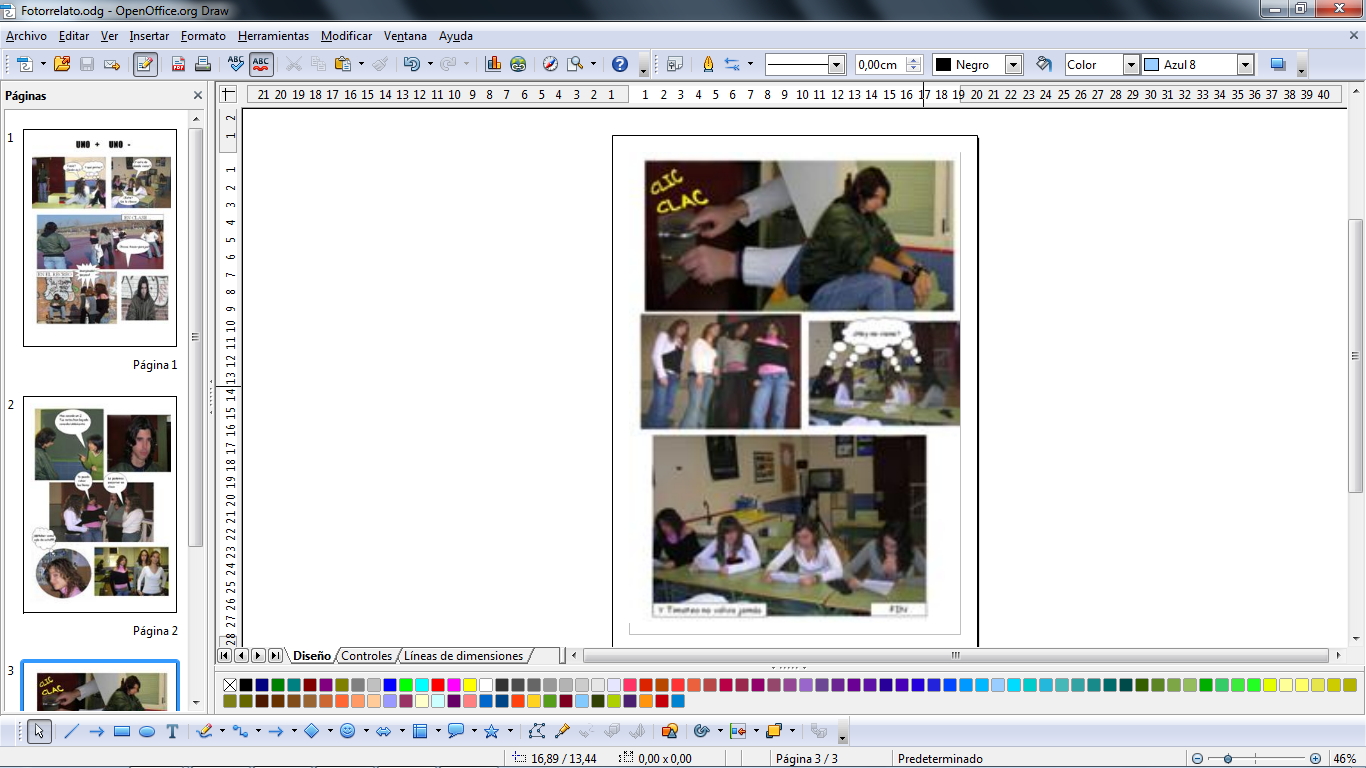This screenshot has height=768, width=1366.
Task: Open the Navigator compass icon
Action: [x=550, y=64]
